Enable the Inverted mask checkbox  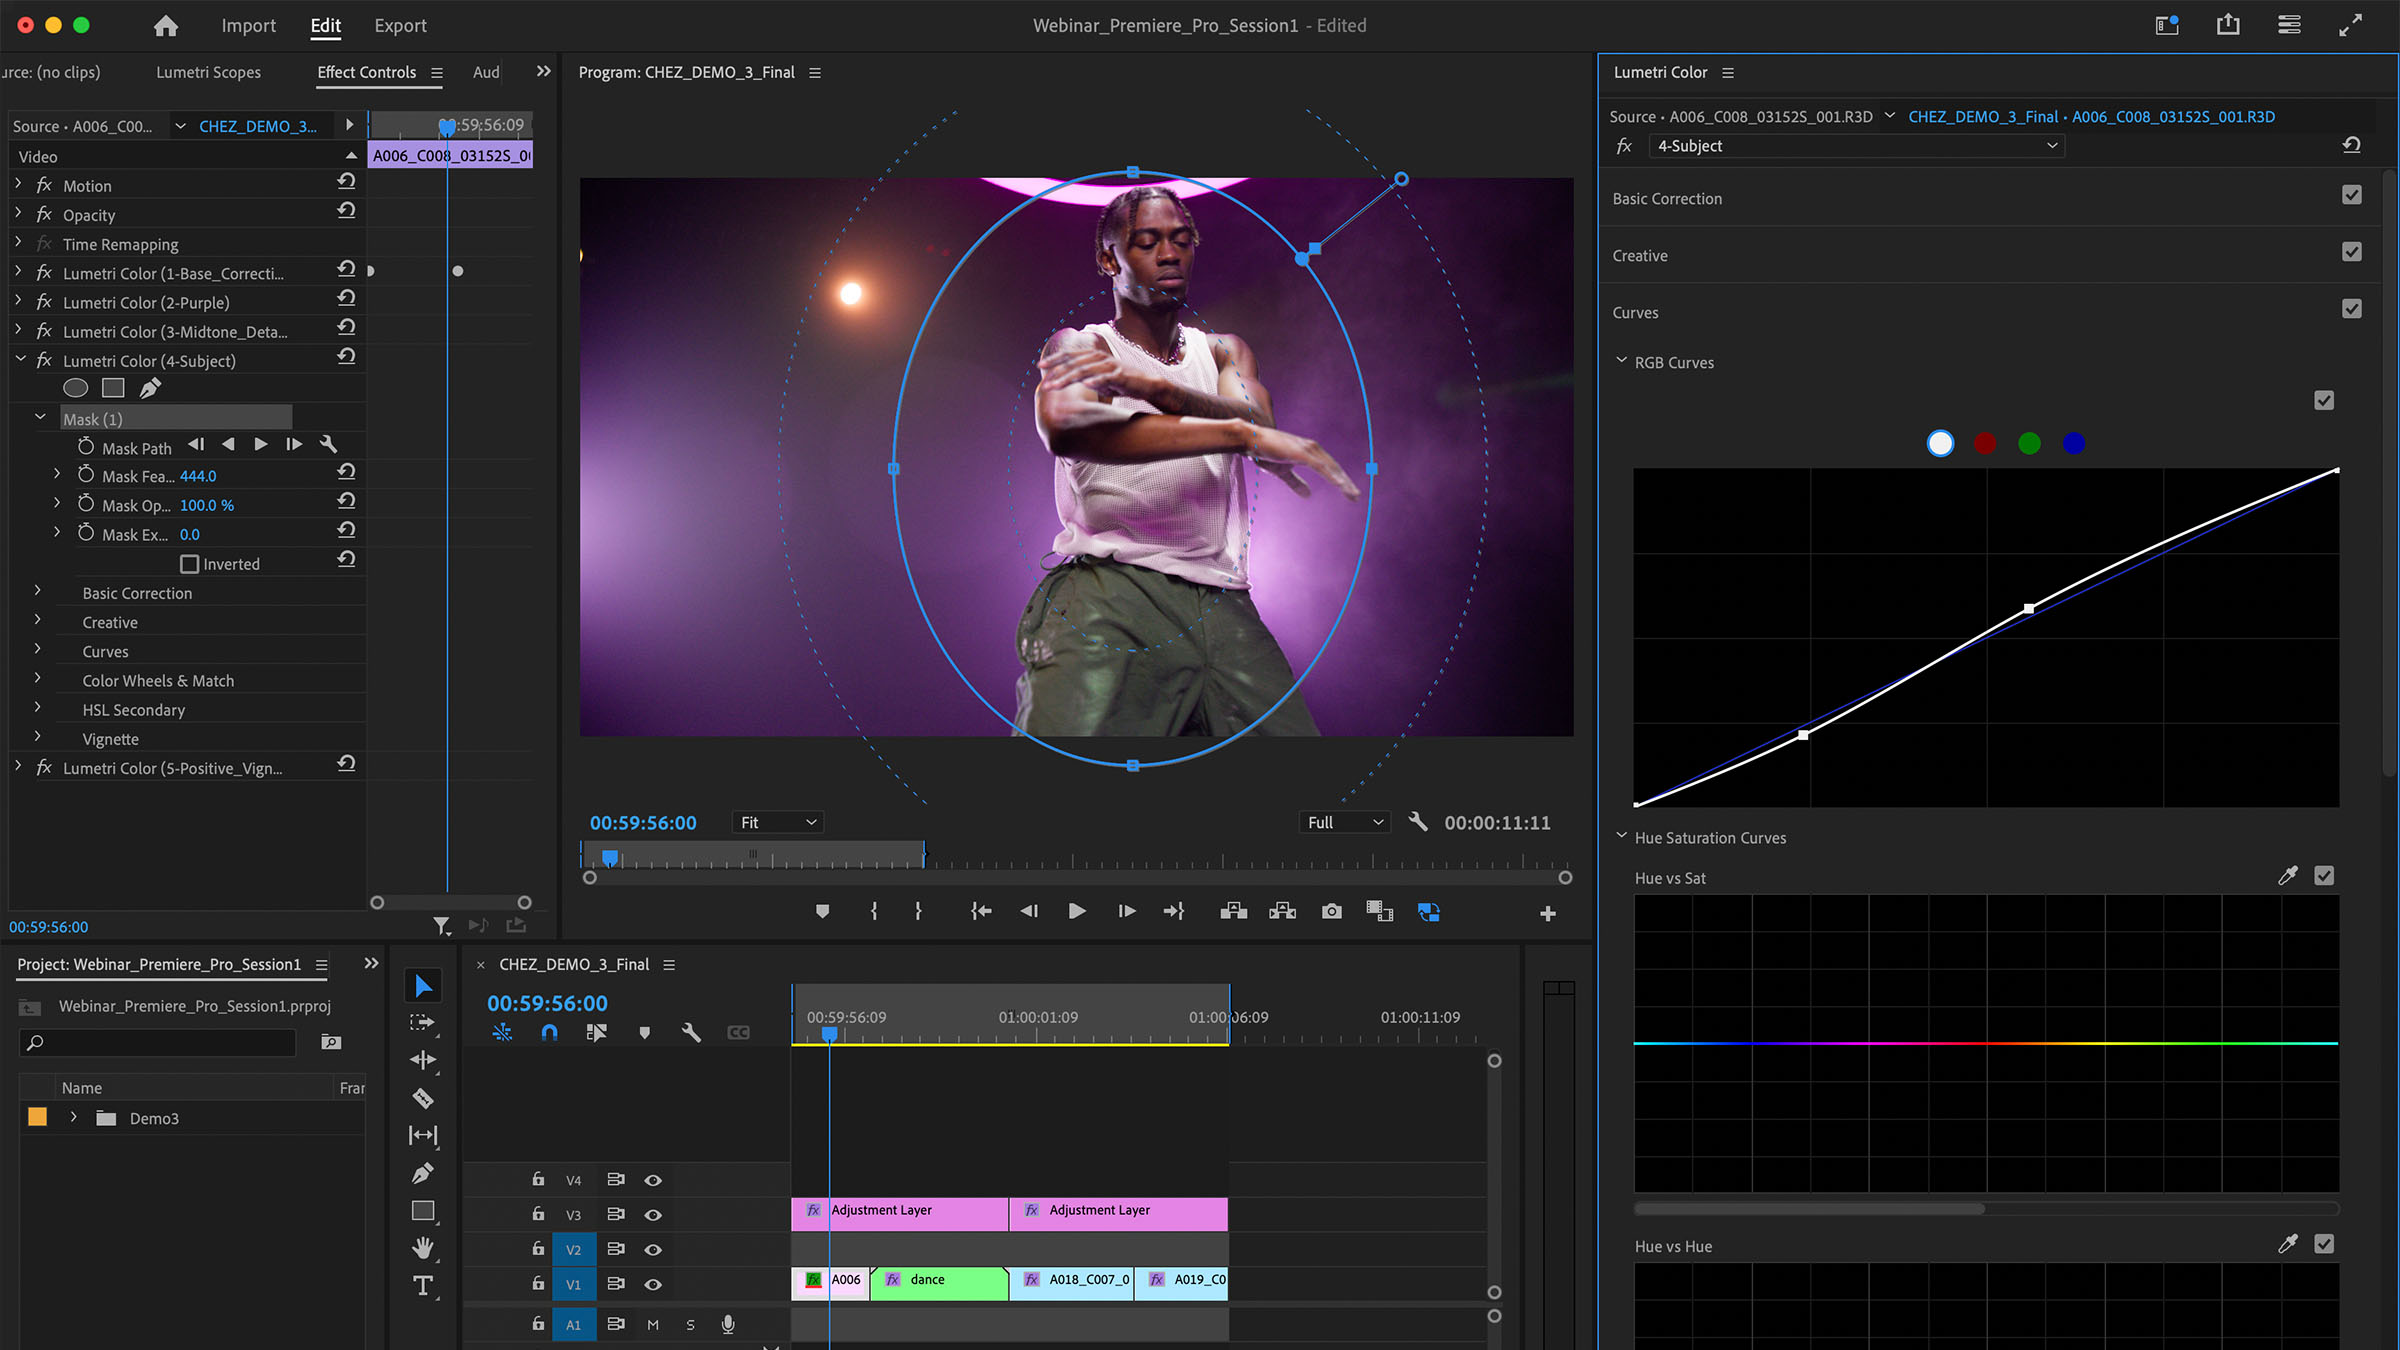189,564
